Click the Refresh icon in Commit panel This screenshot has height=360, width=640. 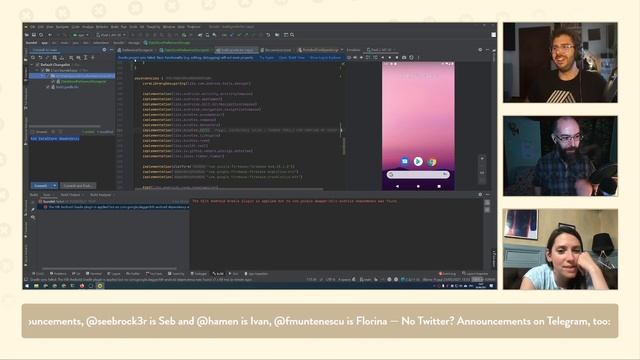click(33, 58)
